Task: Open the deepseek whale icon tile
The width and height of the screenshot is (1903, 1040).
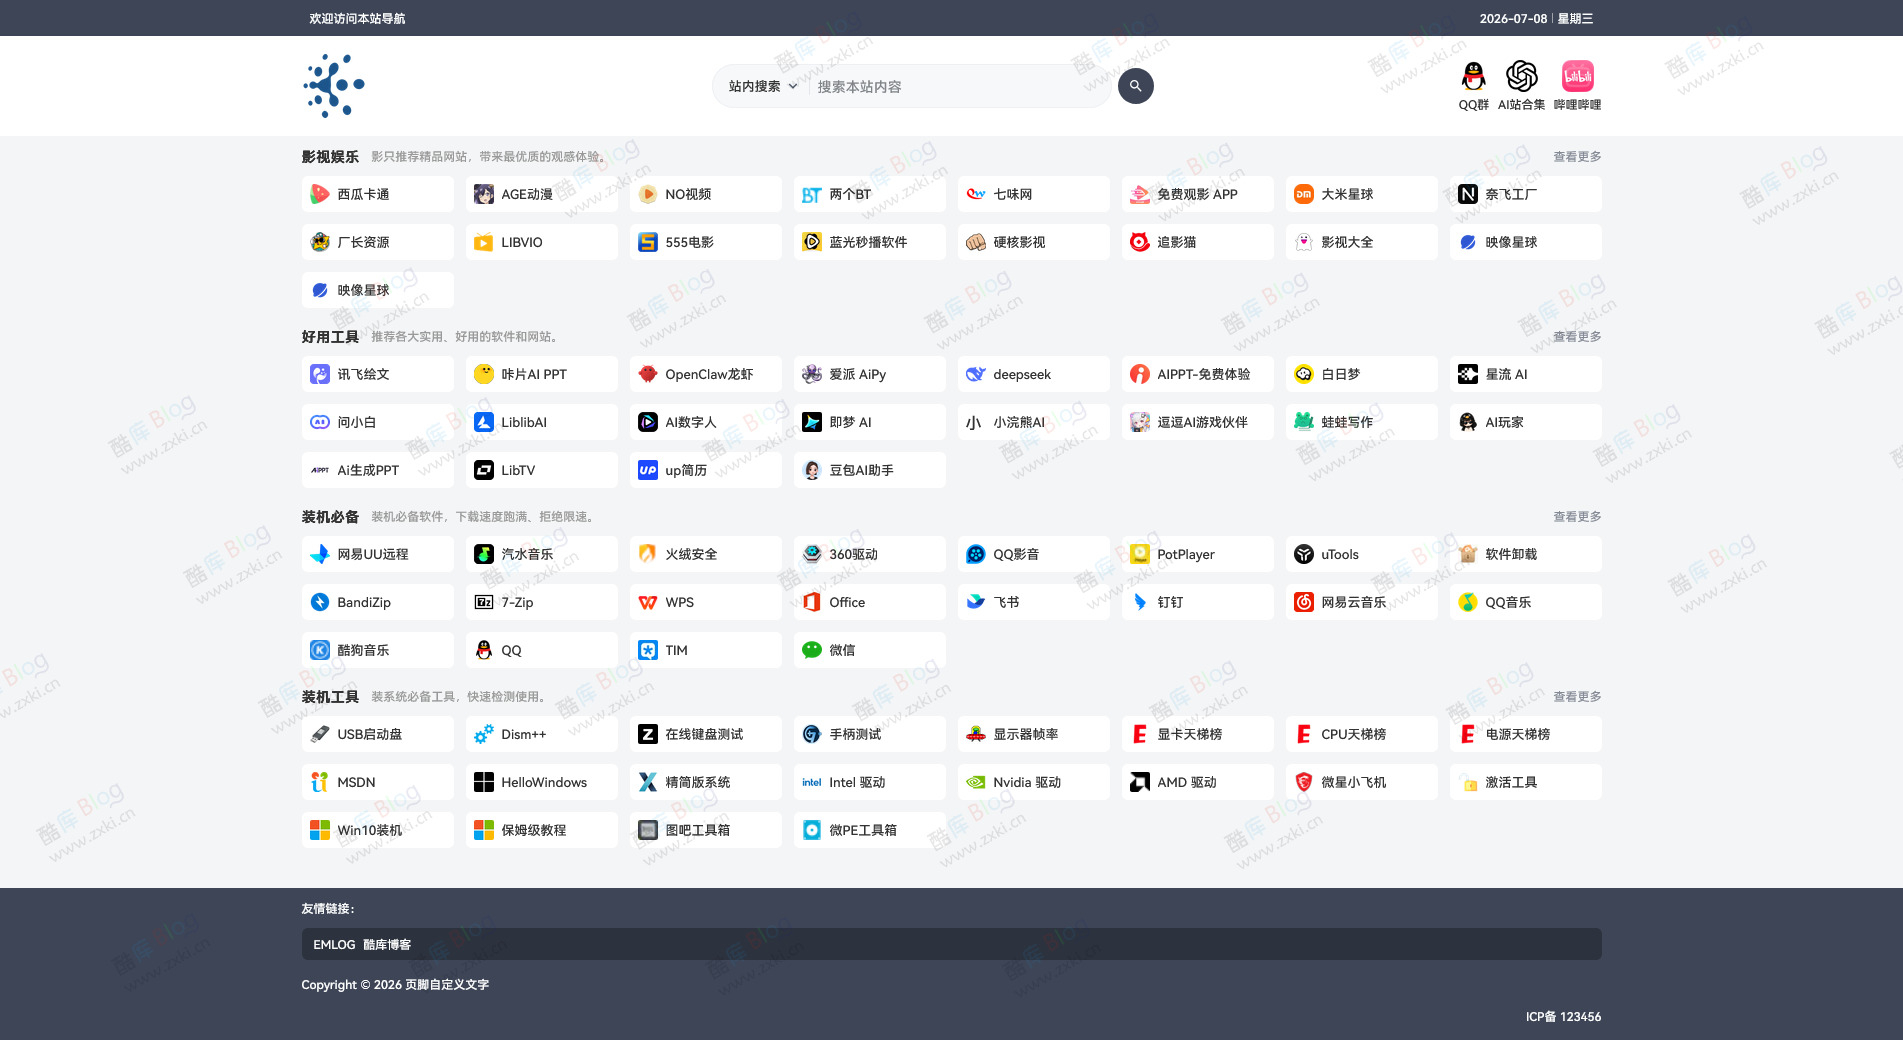Action: point(1033,374)
